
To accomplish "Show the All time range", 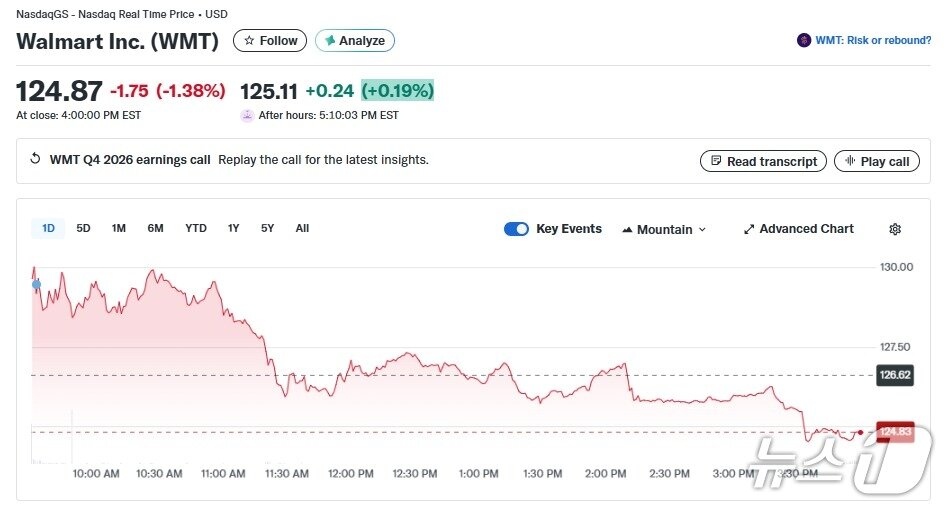I will click(302, 228).
